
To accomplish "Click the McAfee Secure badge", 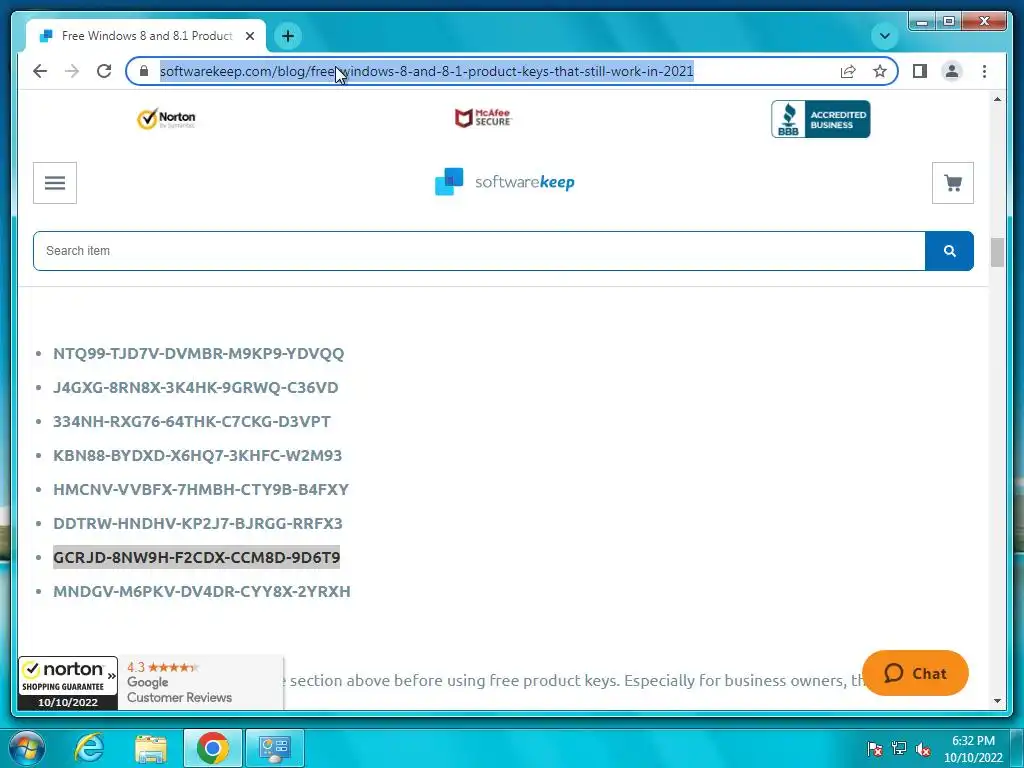I will tap(483, 118).
